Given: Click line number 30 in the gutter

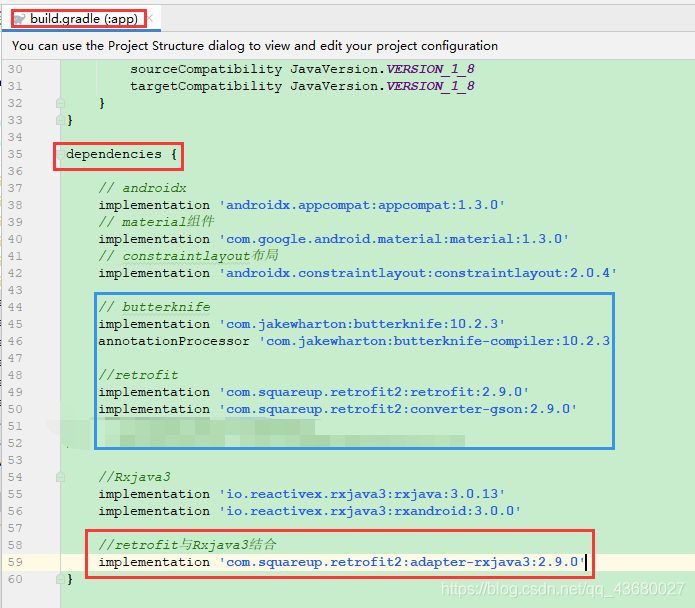Looking at the screenshot, I should coord(15,69).
